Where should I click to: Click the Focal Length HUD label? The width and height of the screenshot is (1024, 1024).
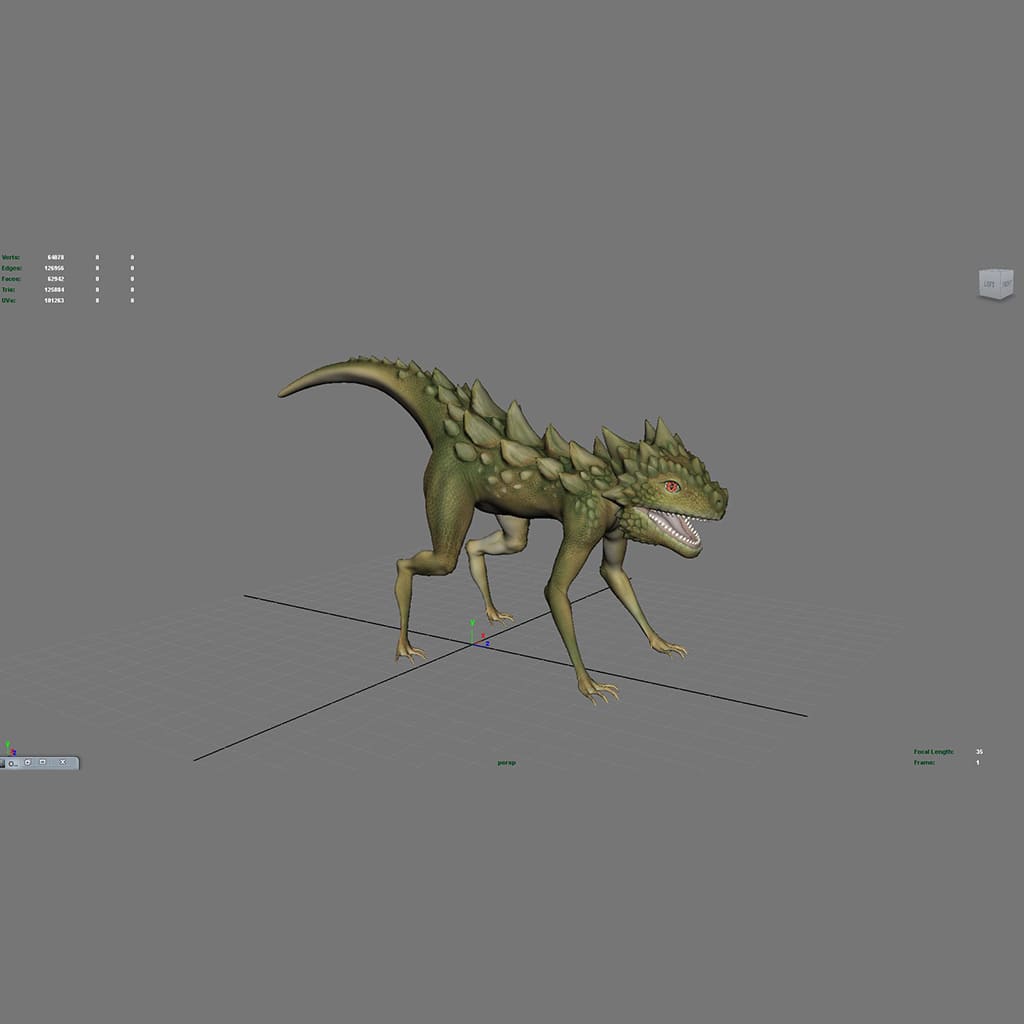(x=933, y=751)
